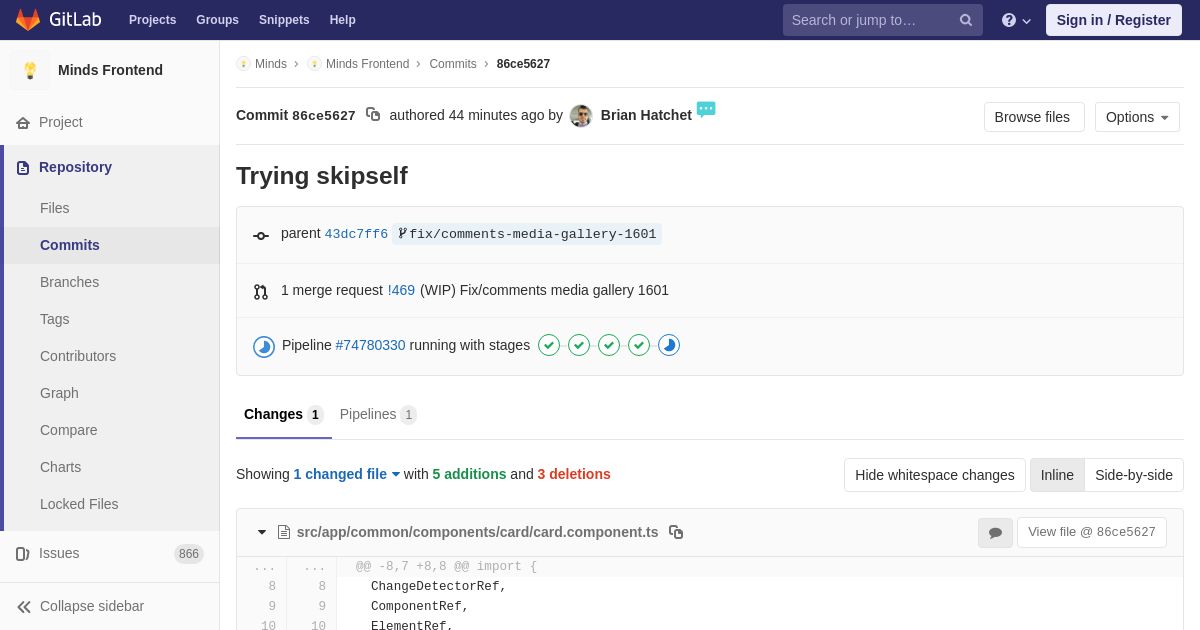Click the GitLab fox logo
This screenshot has height=630, width=1200.
[x=28, y=20]
